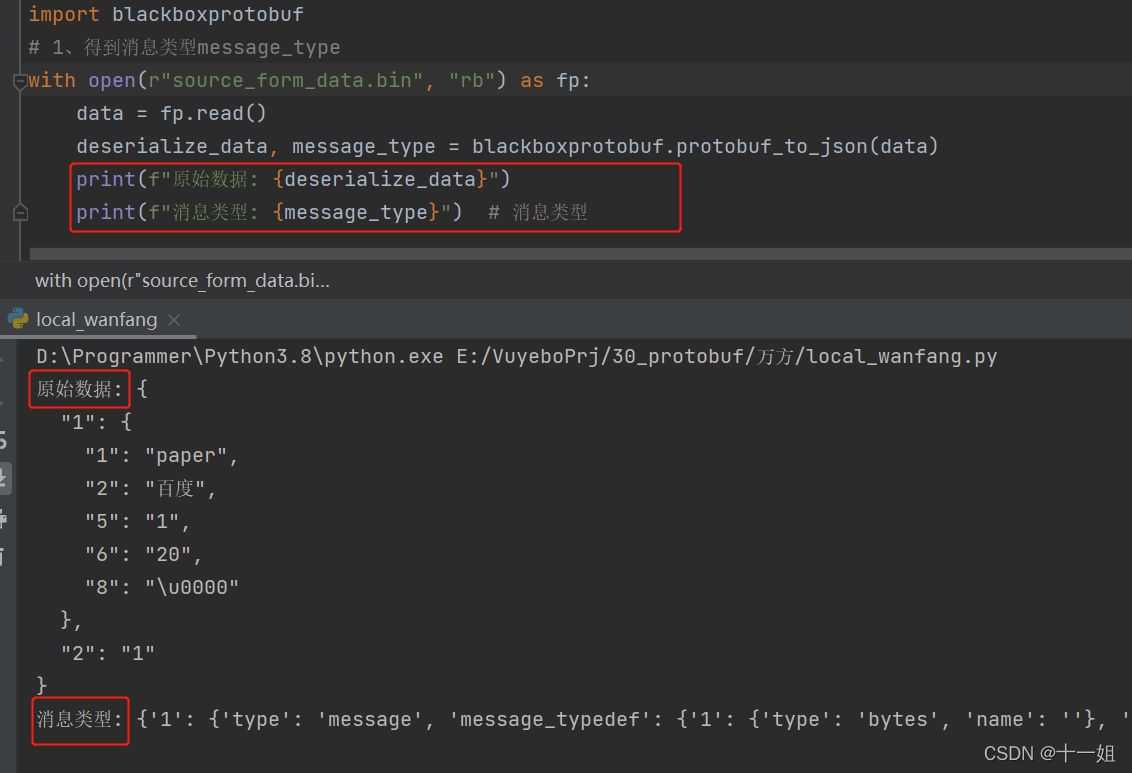Click the "百度" value in console output
The width and height of the screenshot is (1132, 773).
pyautogui.click(x=175, y=489)
